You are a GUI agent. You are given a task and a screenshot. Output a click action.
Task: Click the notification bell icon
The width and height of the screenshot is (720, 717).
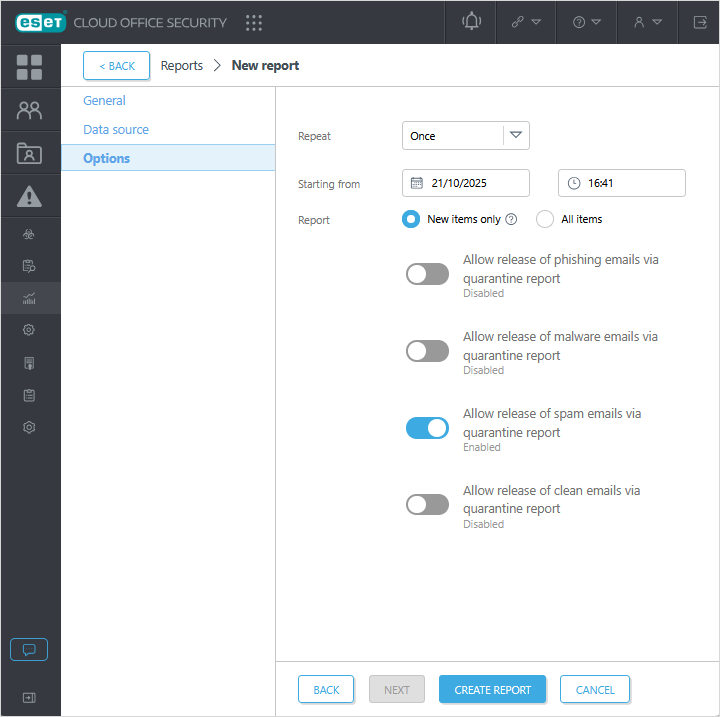pyautogui.click(x=471, y=22)
